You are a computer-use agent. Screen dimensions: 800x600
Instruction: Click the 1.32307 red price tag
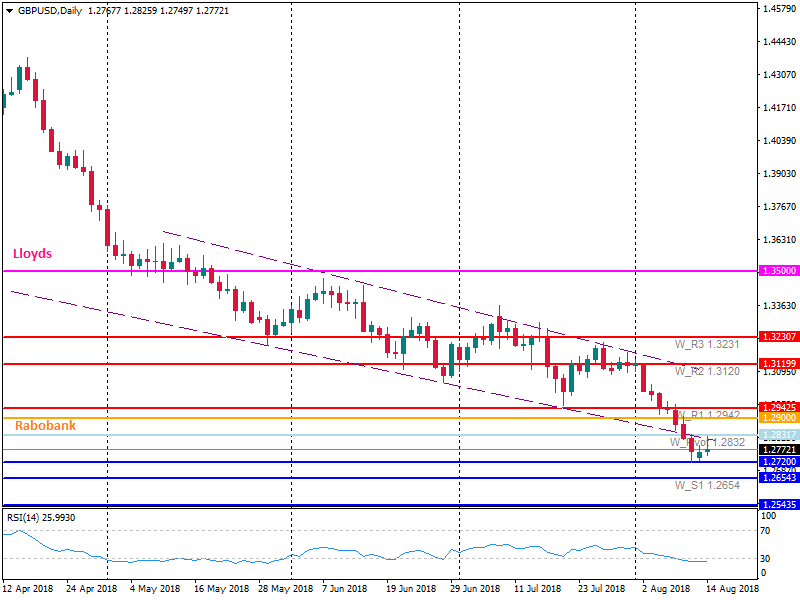777,338
